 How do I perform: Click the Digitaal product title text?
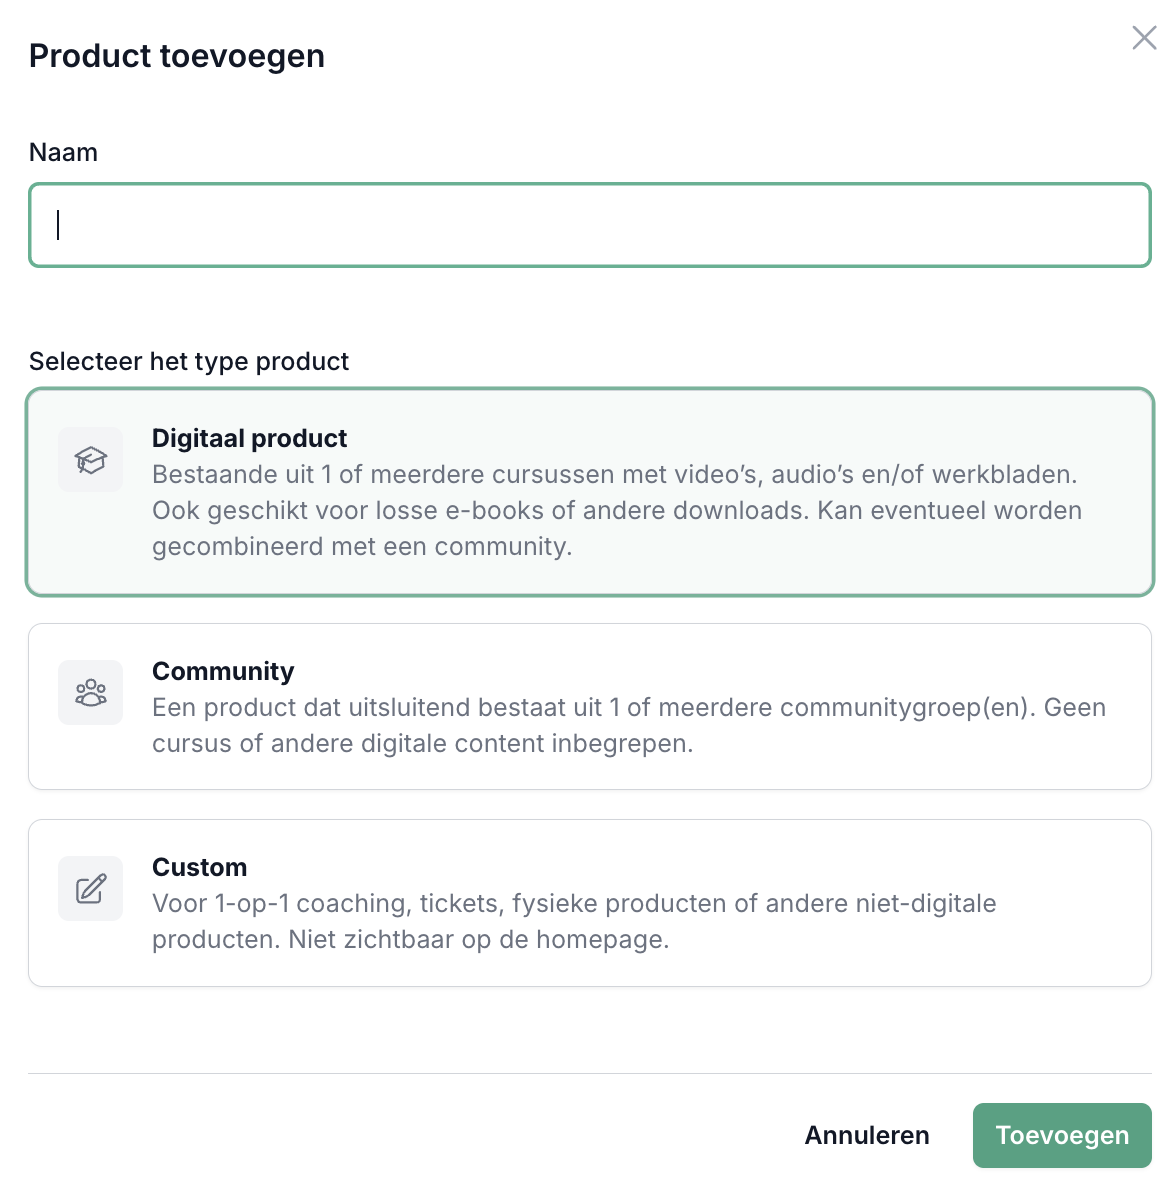tap(249, 438)
